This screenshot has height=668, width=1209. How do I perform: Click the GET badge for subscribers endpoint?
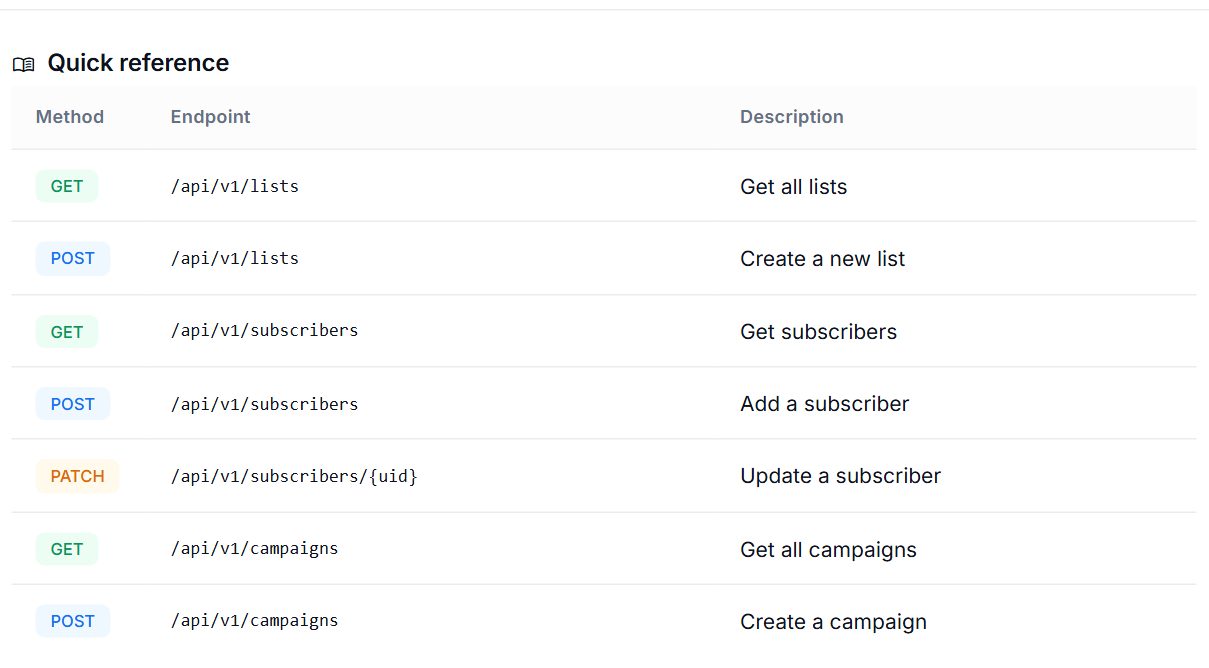(x=67, y=331)
